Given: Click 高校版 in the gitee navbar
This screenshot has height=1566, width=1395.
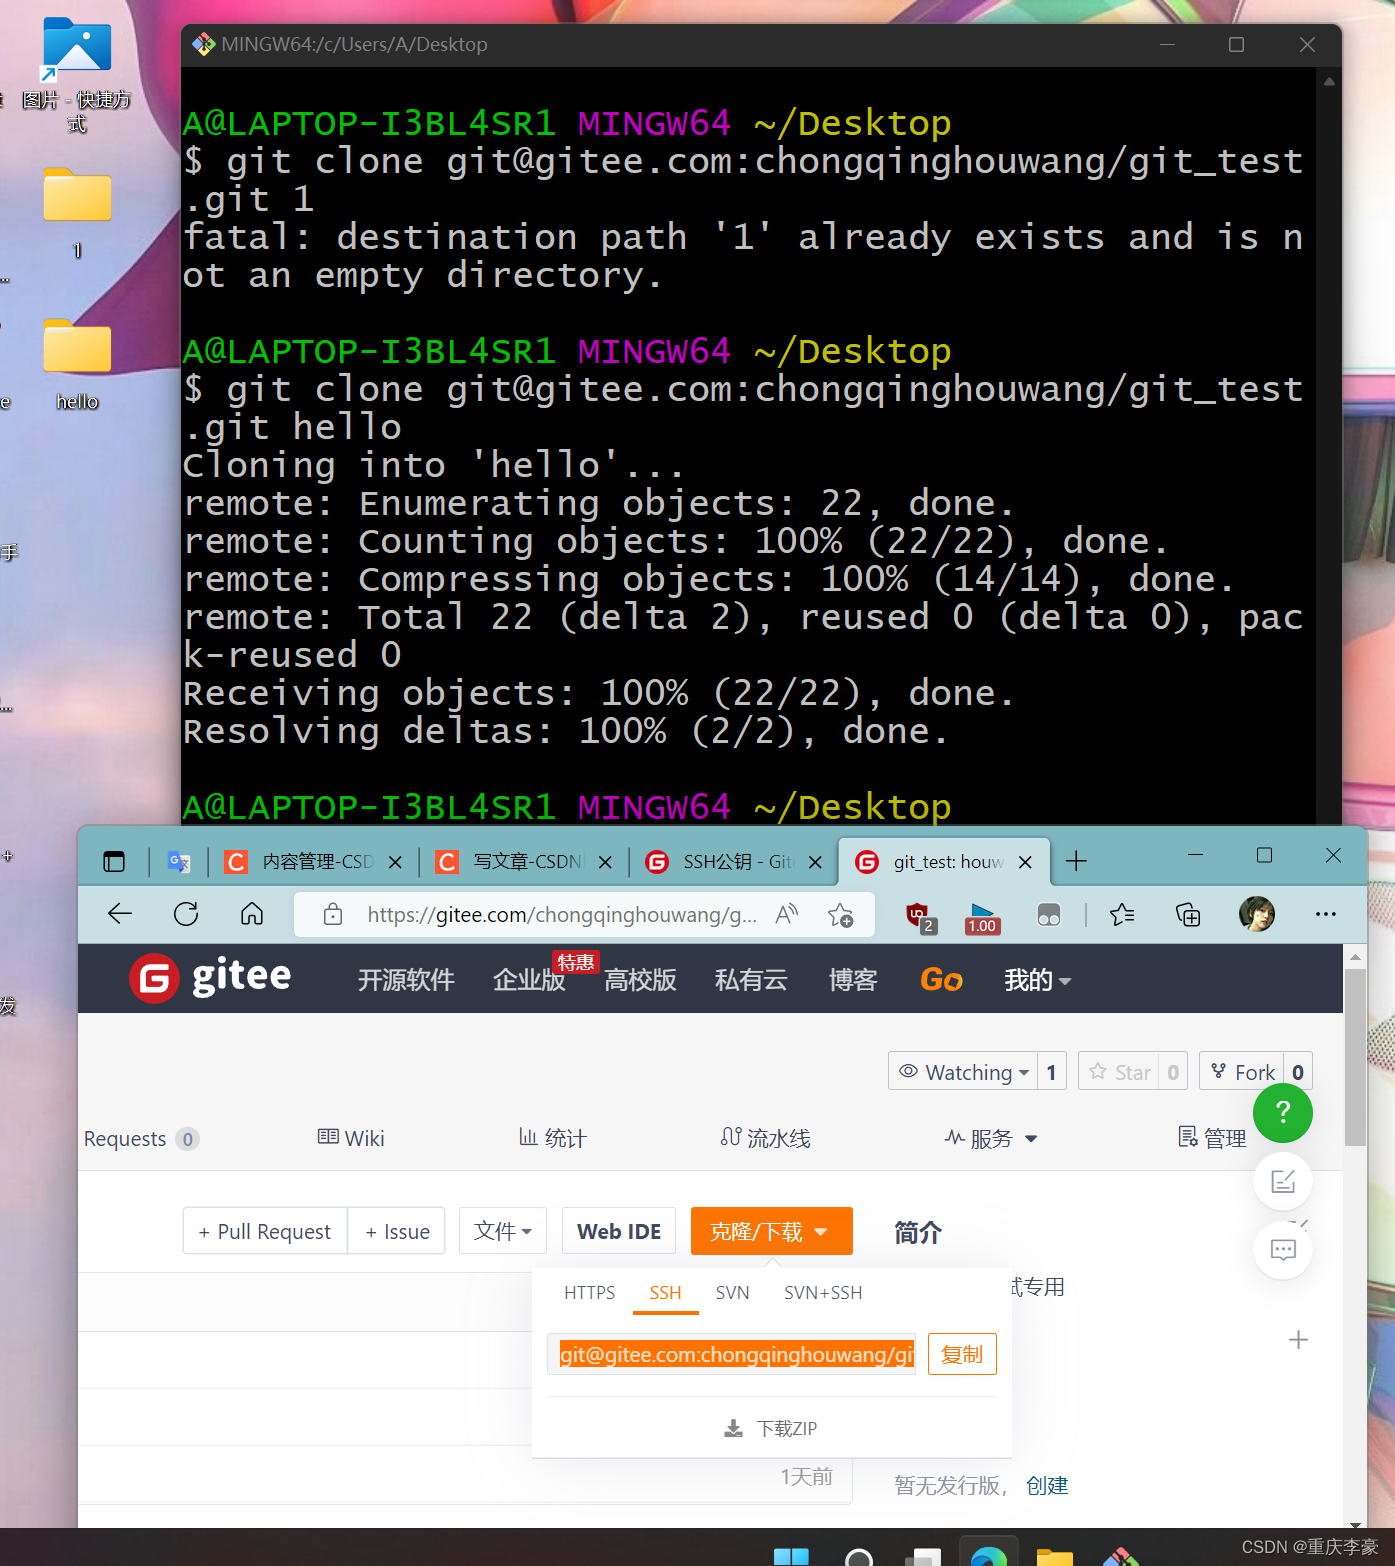Looking at the screenshot, I should click(640, 980).
